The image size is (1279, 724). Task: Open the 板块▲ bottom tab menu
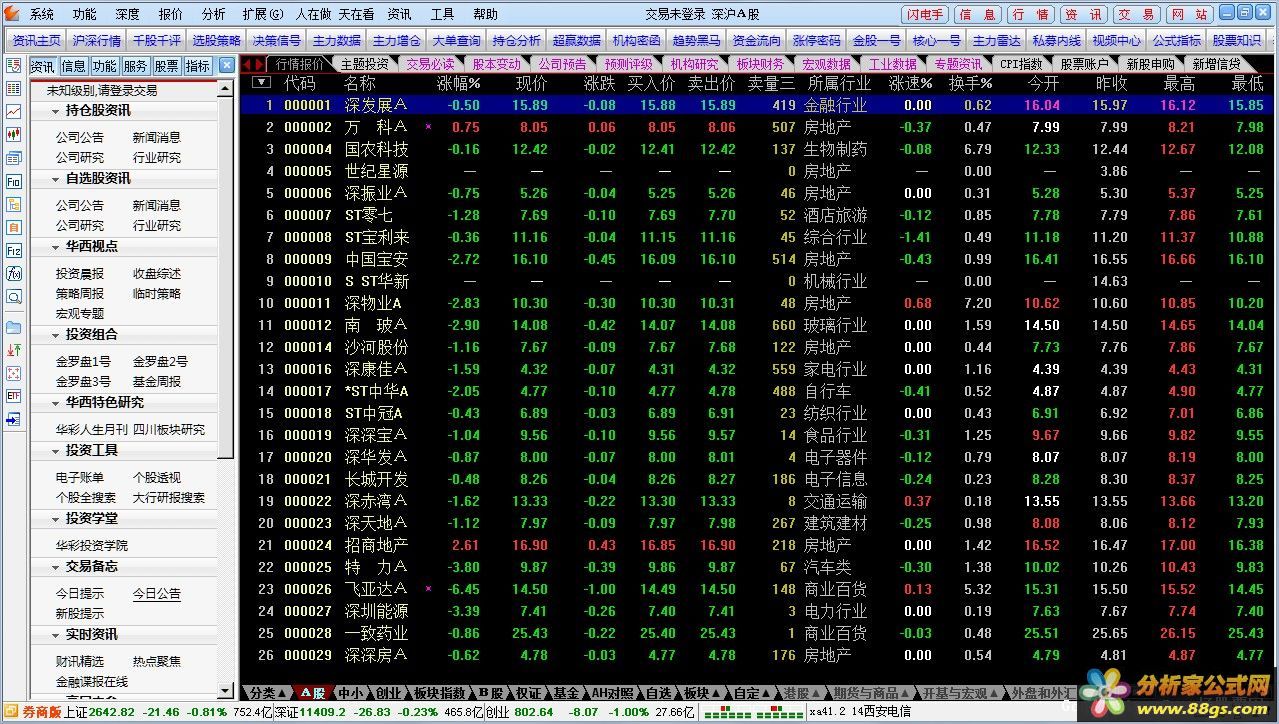coord(703,693)
